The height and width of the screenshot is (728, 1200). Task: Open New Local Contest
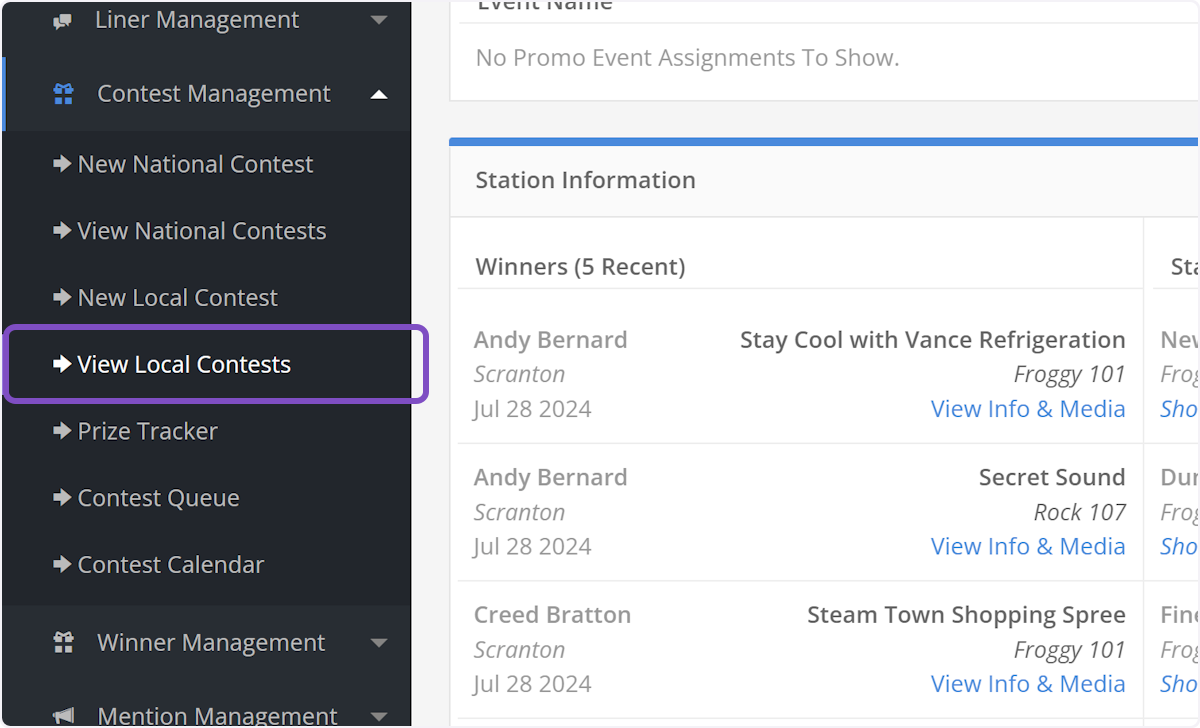point(177,297)
